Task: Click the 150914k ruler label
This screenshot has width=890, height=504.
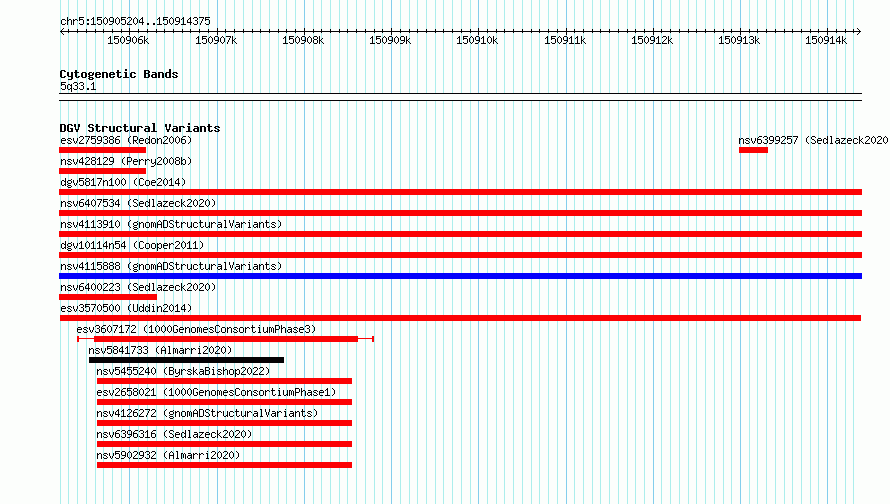Action: click(826, 40)
